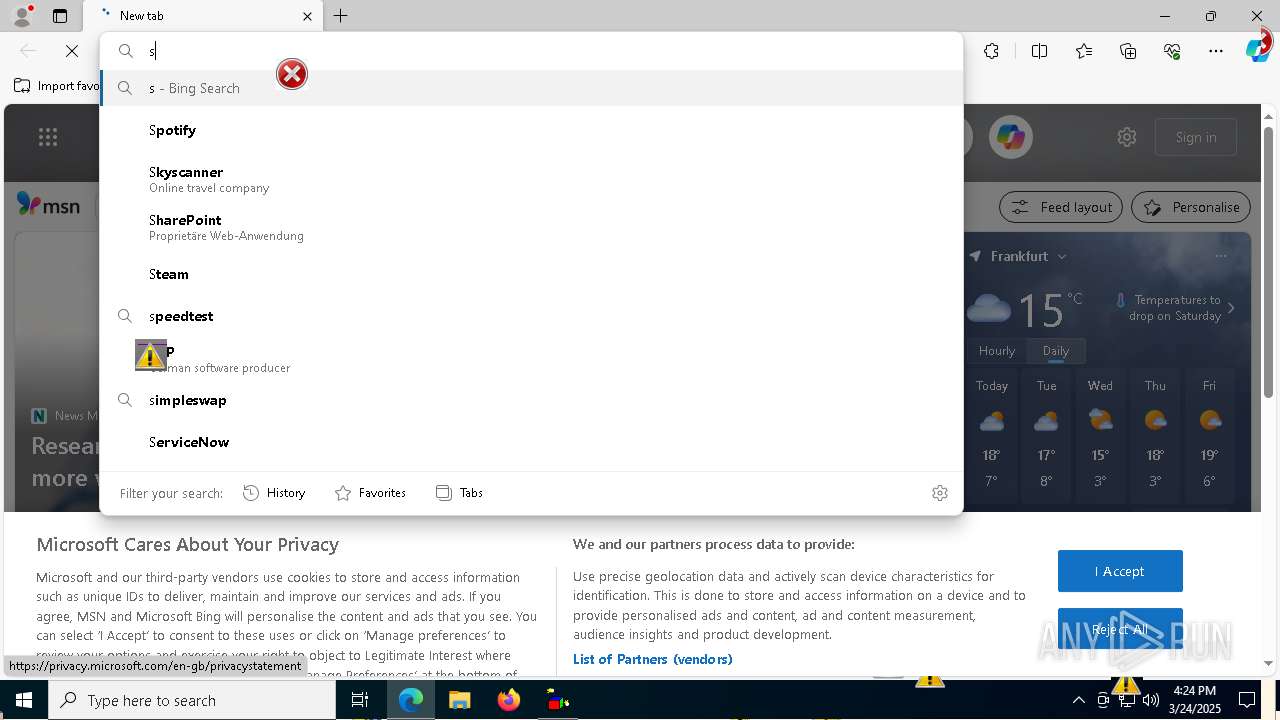1280x720 pixels.
Task: Close the New tab
Action: click(x=307, y=16)
